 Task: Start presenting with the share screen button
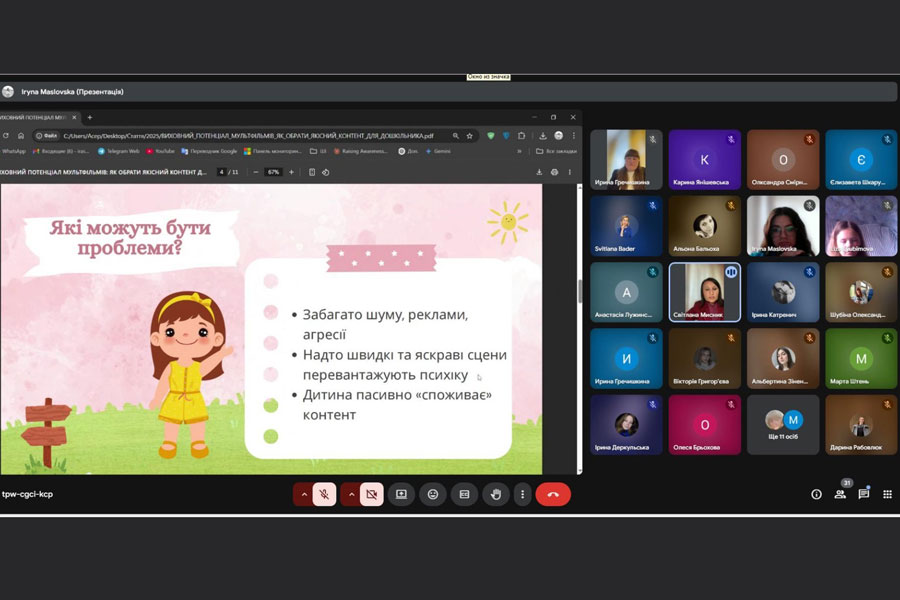pos(401,494)
